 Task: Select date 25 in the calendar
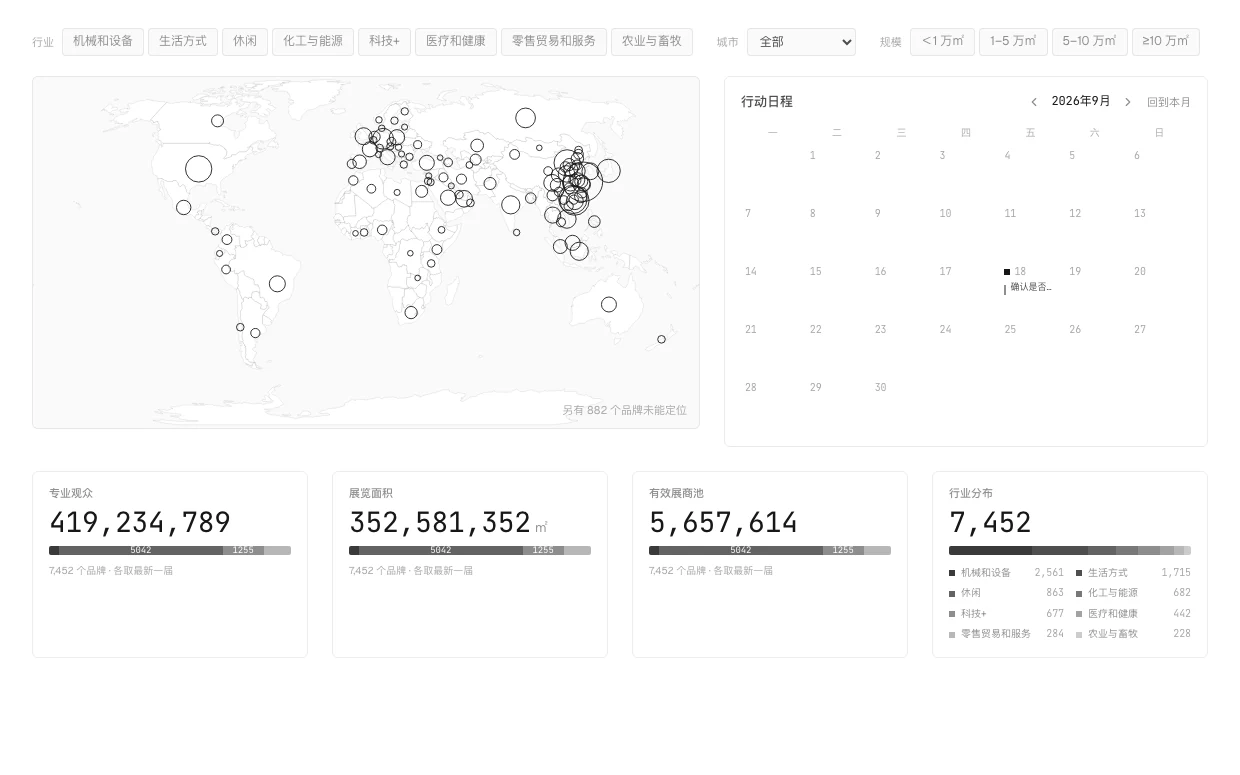click(x=1010, y=330)
